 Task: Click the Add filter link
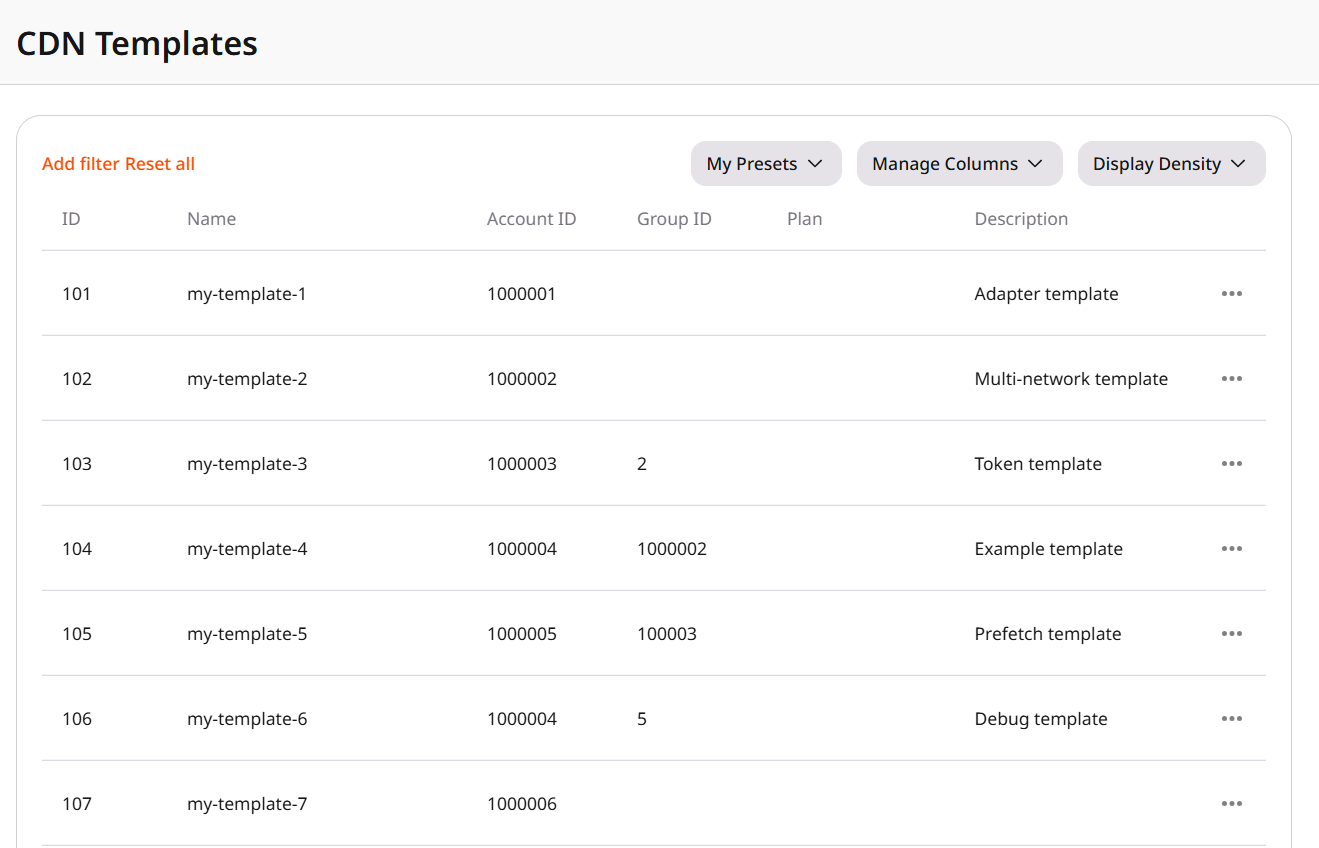click(x=81, y=164)
